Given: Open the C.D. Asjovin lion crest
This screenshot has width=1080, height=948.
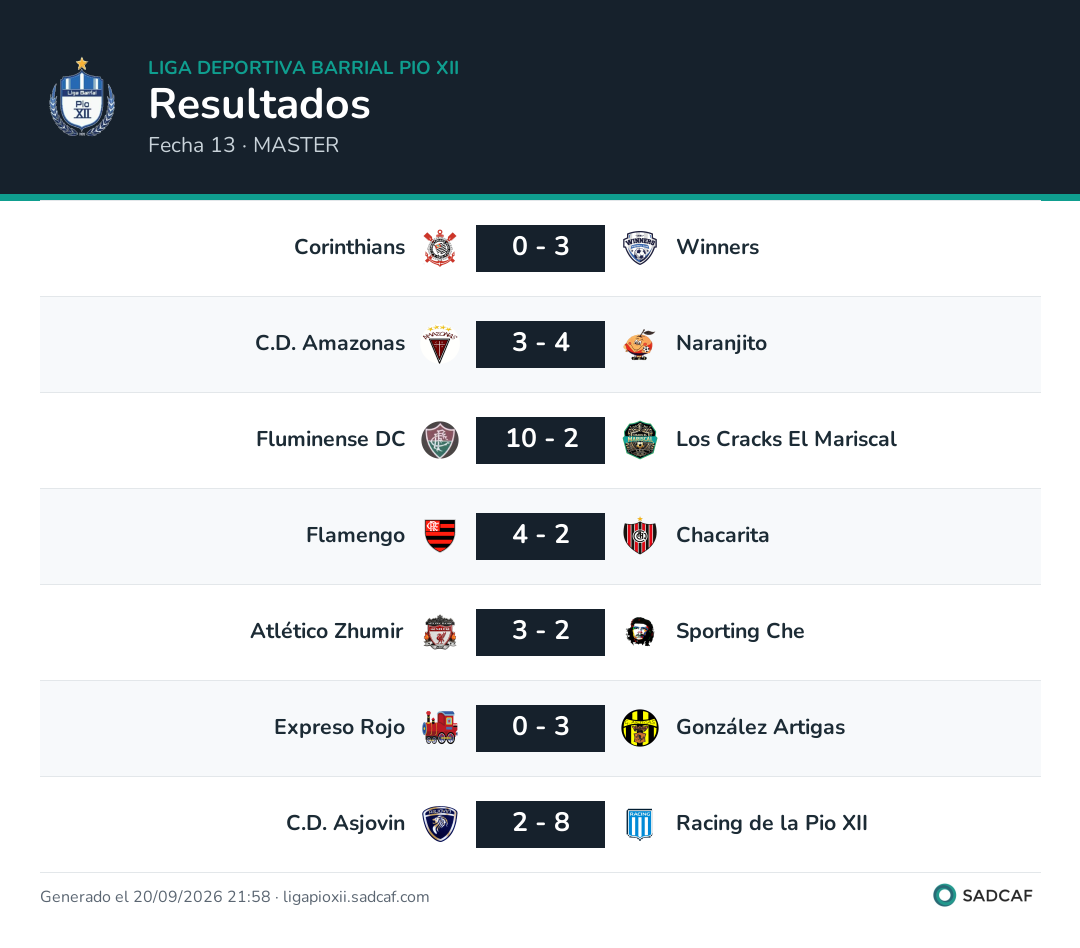Looking at the screenshot, I should (439, 824).
